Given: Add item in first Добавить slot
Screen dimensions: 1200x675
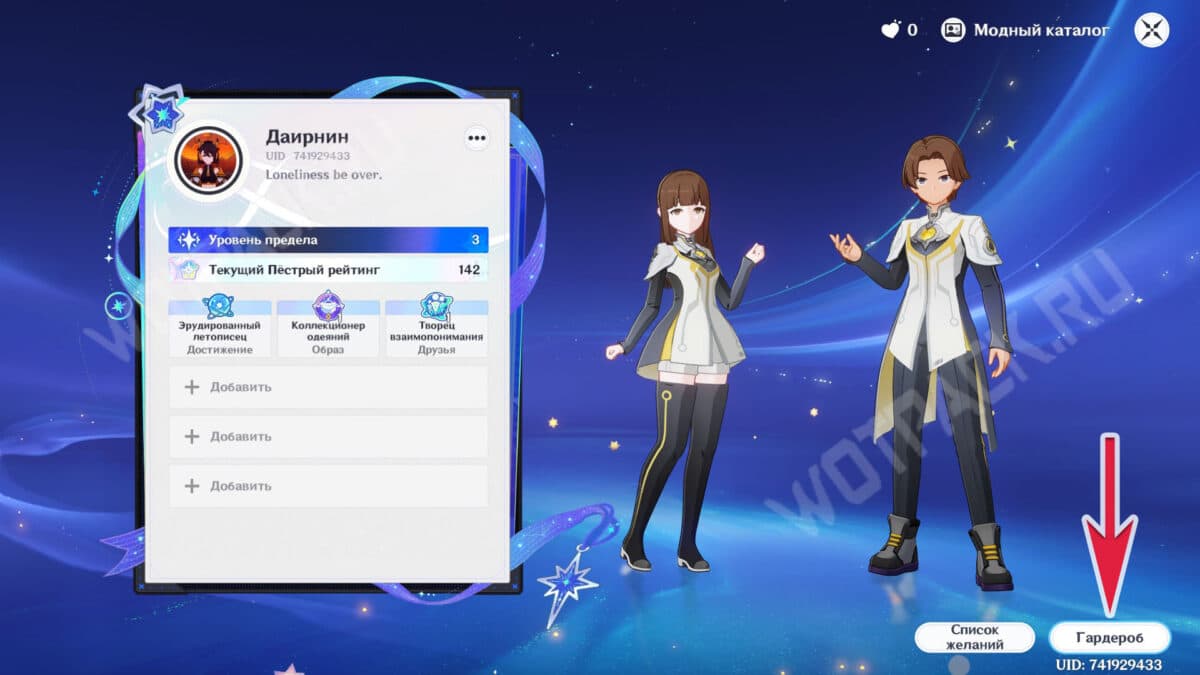Looking at the screenshot, I should [x=328, y=387].
